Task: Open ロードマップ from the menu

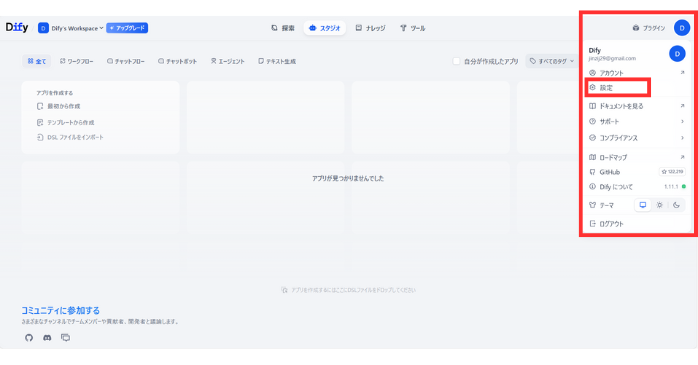Action: tap(637, 157)
